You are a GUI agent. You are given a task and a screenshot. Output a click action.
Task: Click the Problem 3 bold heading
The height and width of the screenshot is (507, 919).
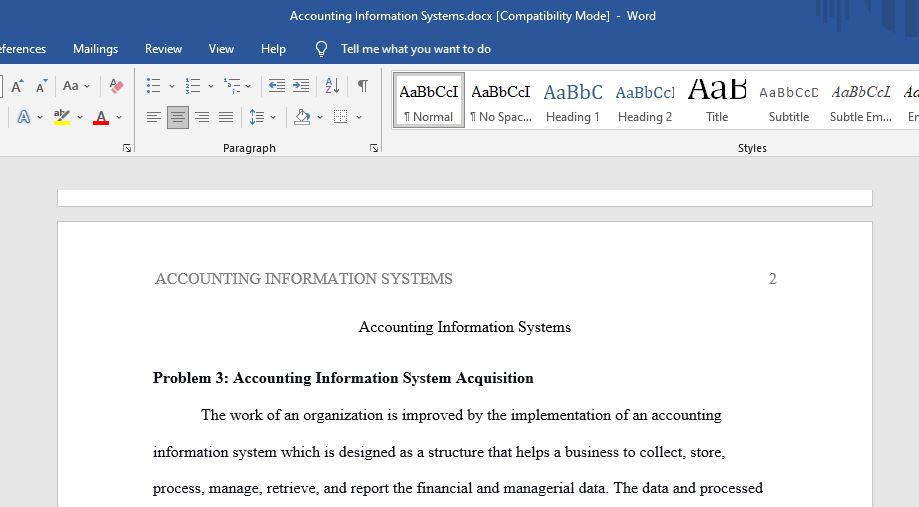pos(343,378)
